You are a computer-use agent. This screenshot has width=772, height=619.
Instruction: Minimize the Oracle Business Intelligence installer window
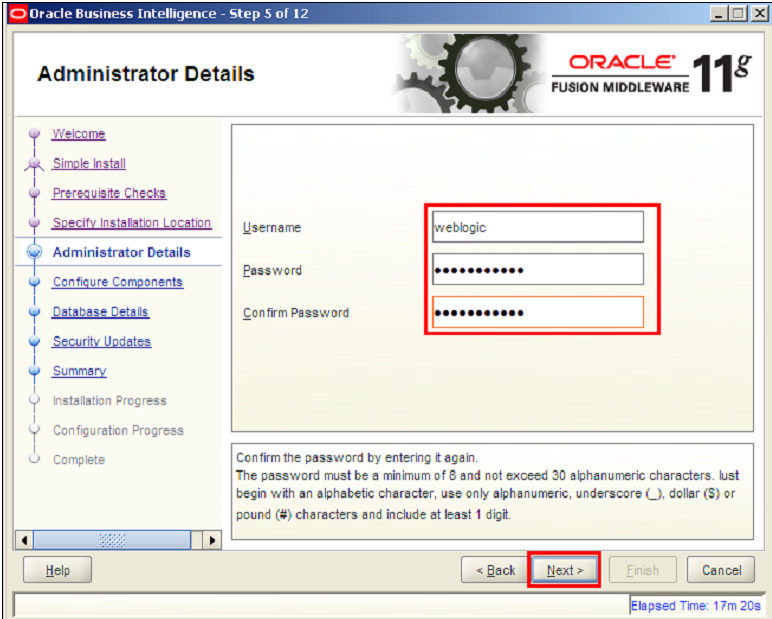[x=719, y=13]
